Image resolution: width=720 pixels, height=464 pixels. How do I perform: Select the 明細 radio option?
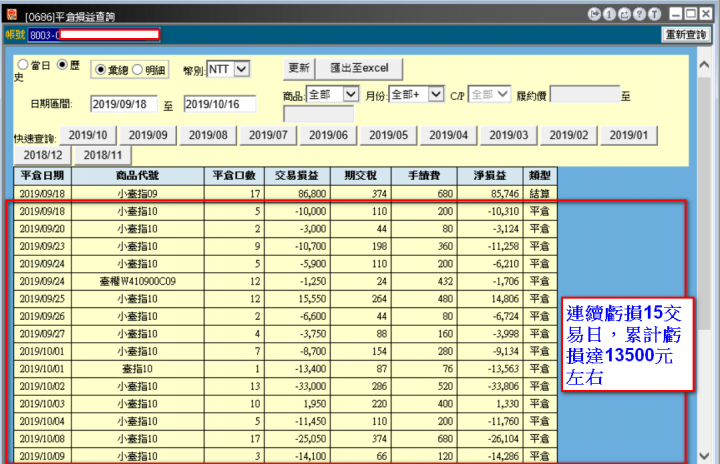point(137,70)
